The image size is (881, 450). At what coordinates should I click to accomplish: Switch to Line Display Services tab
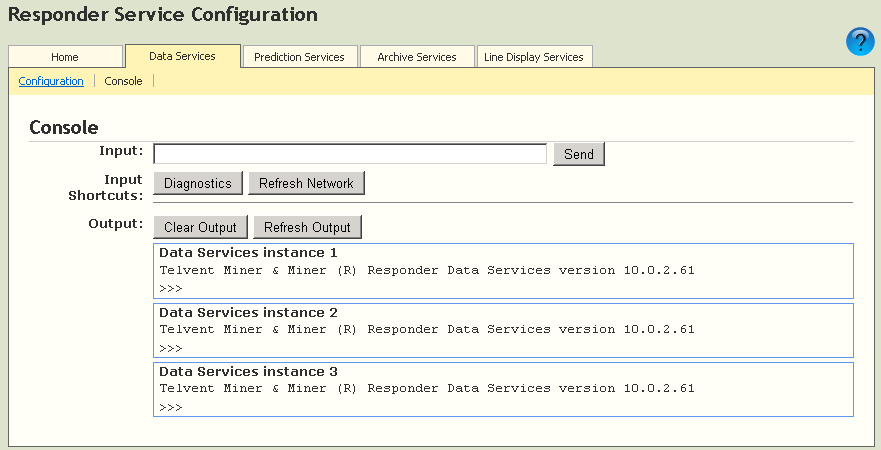click(533, 57)
